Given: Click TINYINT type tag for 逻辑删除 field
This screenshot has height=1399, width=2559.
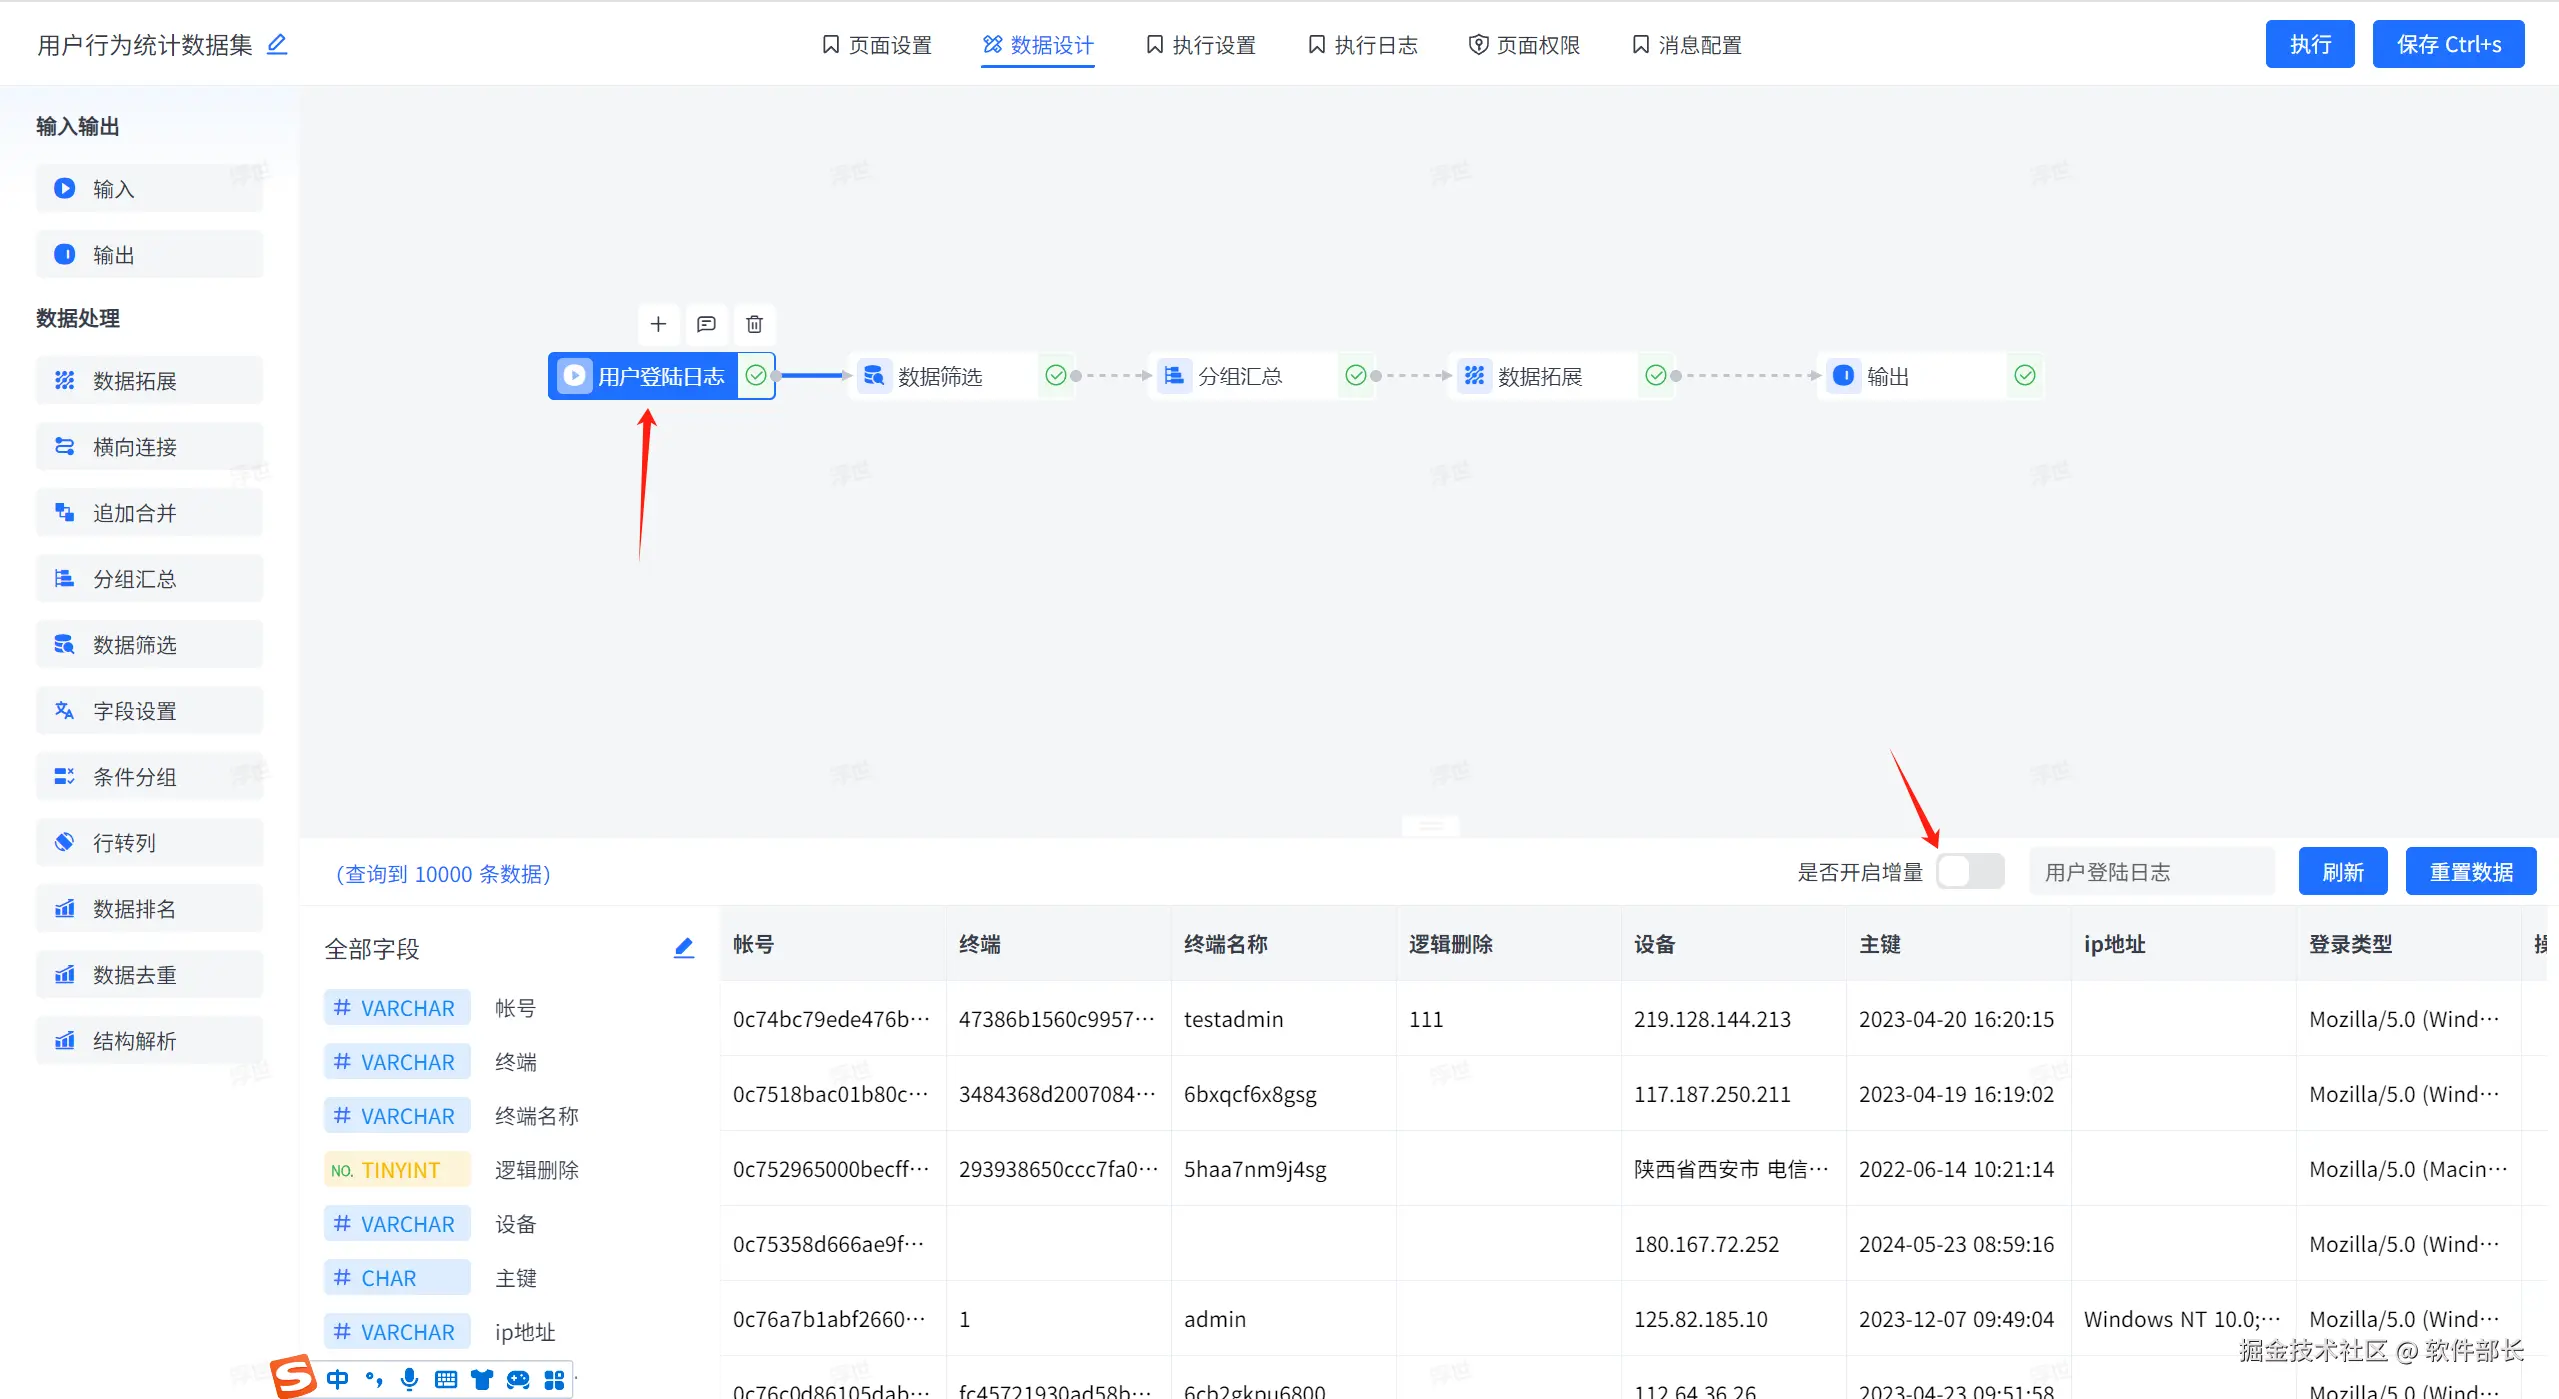Looking at the screenshot, I should point(397,1170).
